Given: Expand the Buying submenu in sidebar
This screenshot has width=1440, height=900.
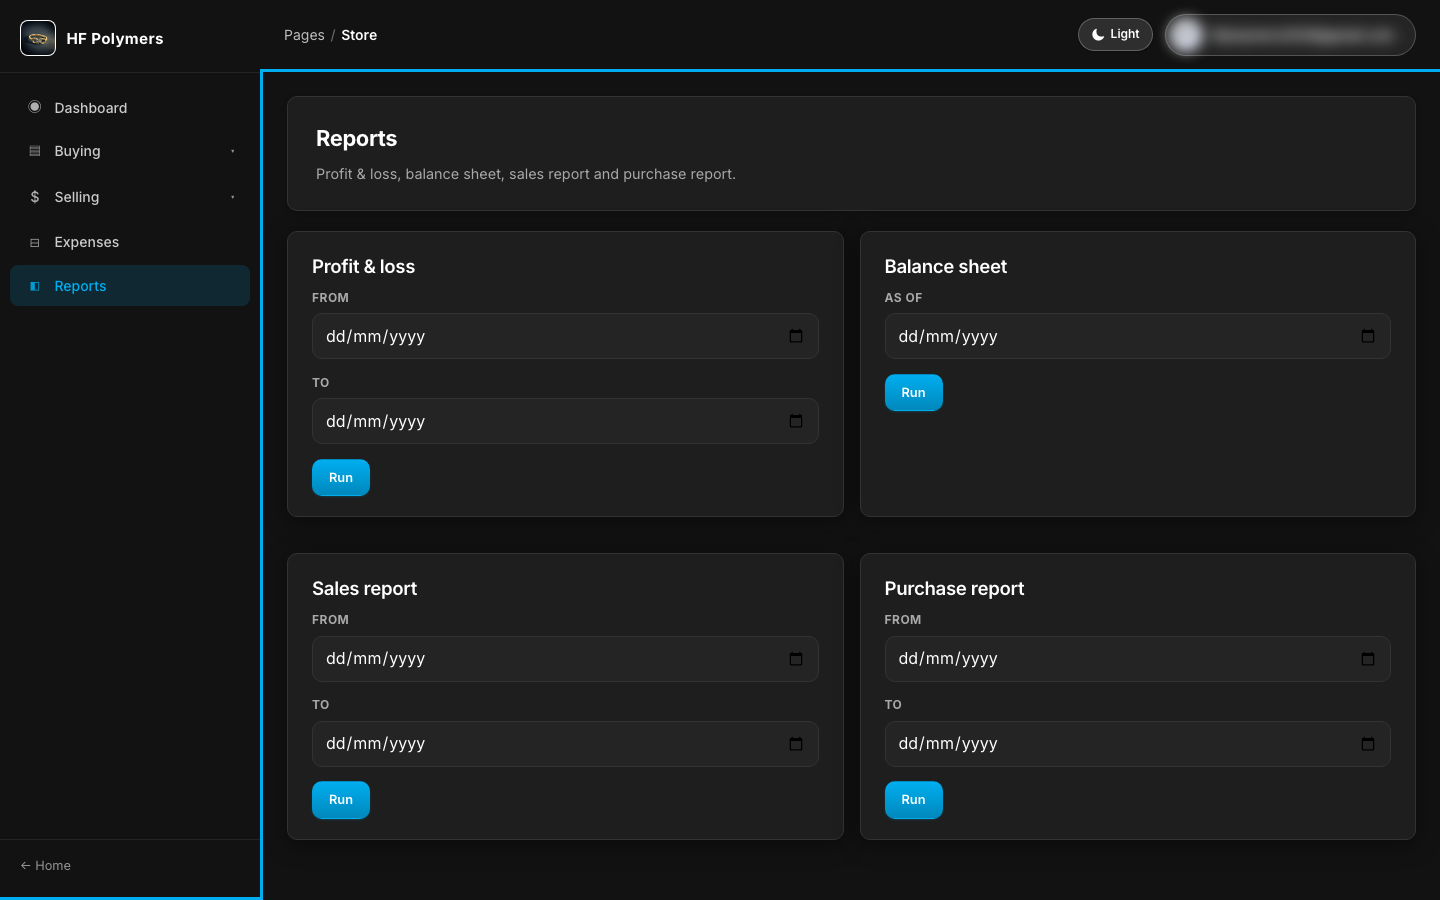Looking at the screenshot, I should [x=130, y=151].
